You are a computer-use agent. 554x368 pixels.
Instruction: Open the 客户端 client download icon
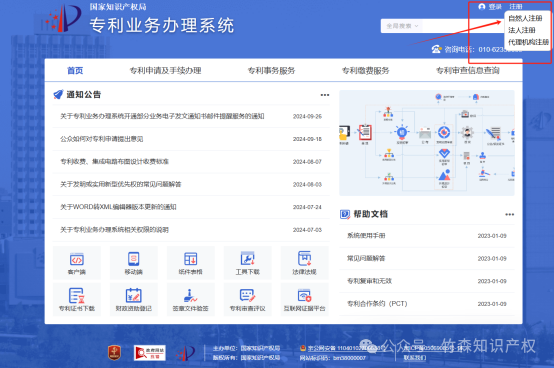pos(77,263)
